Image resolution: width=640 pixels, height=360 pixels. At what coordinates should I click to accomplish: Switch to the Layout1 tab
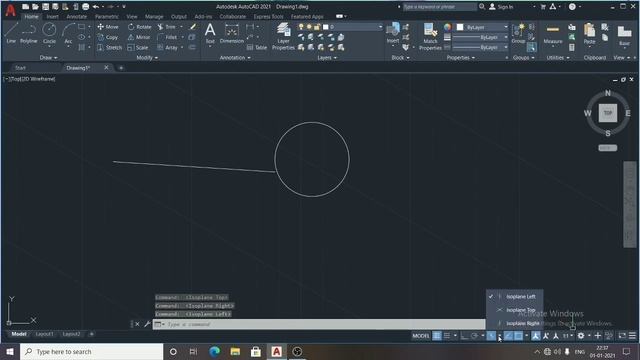44,334
